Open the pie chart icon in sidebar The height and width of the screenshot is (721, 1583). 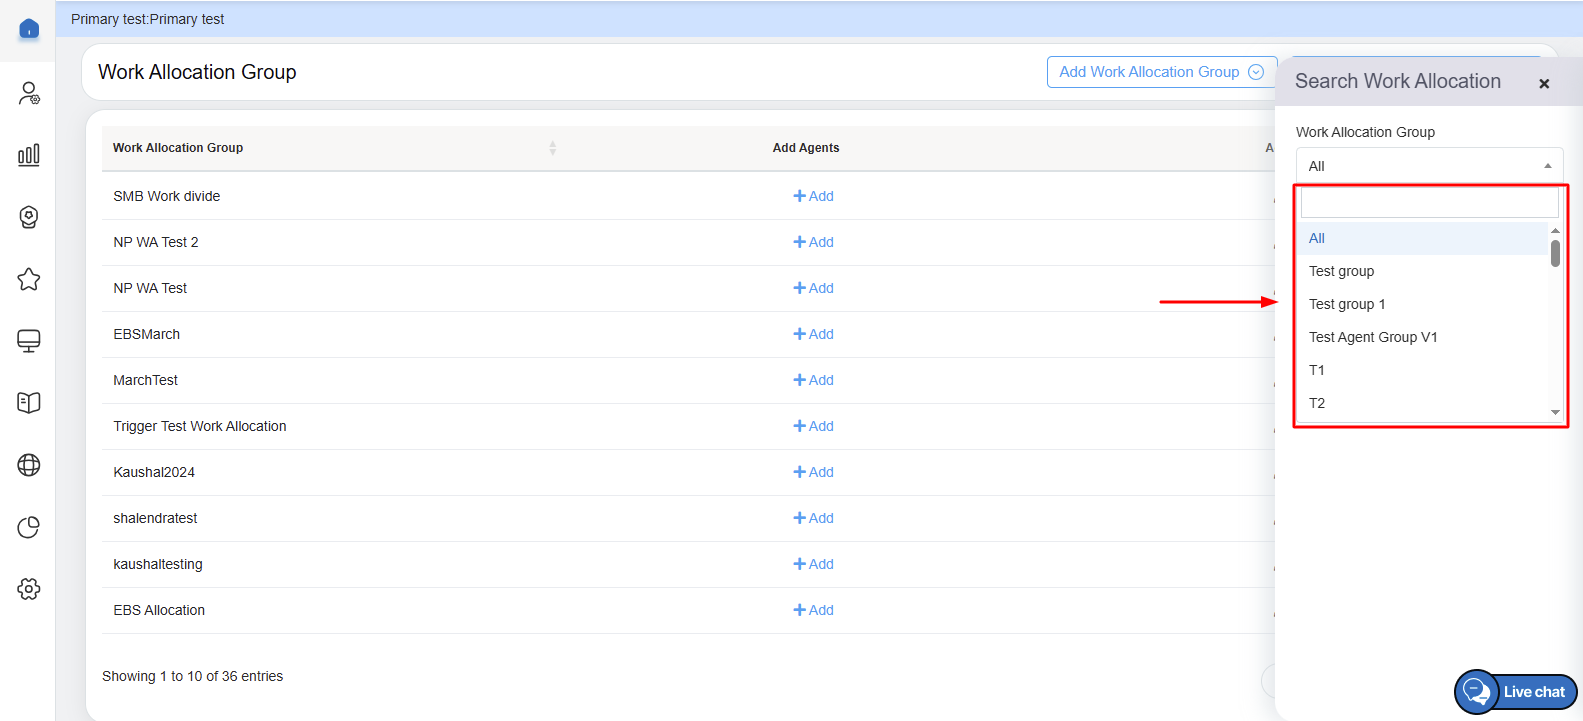(29, 527)
